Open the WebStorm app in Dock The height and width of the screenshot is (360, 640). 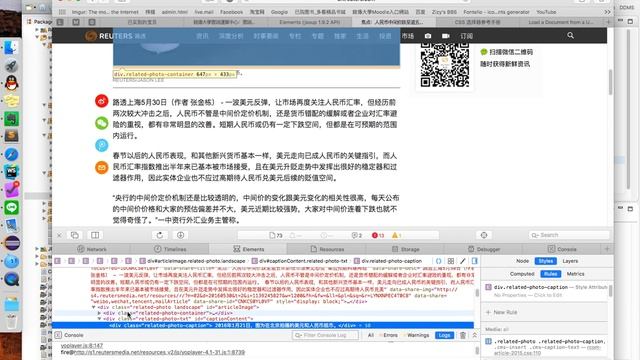11,172
